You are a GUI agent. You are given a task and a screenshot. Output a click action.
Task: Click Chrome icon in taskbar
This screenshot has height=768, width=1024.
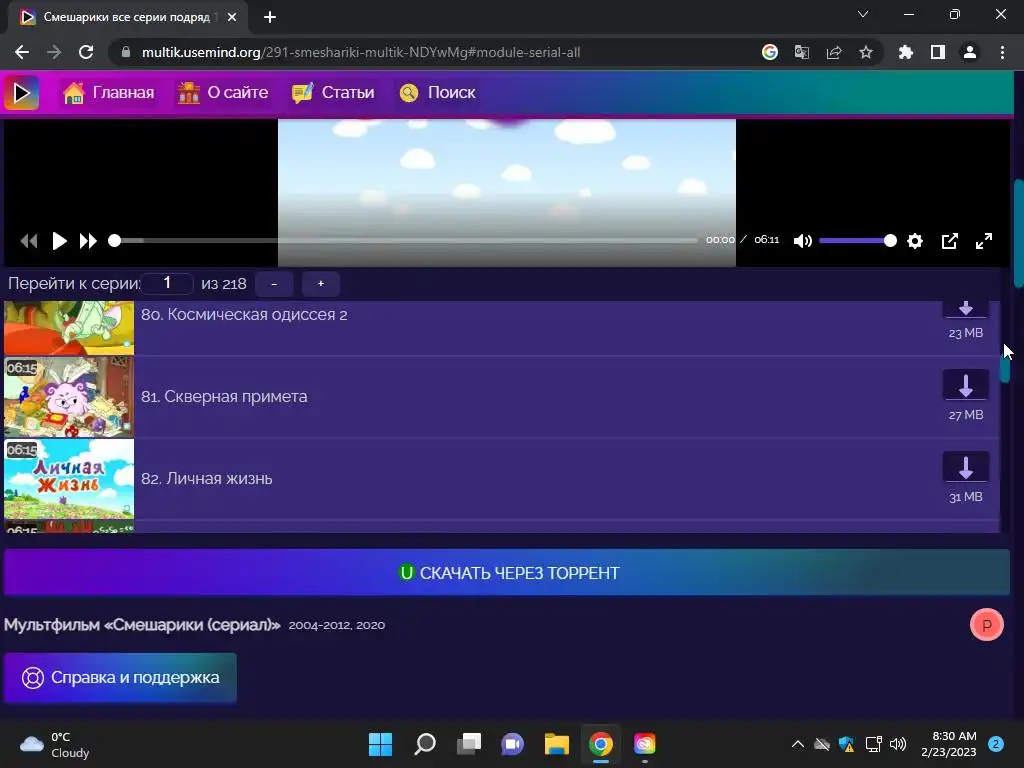click(x=601, y=744)
